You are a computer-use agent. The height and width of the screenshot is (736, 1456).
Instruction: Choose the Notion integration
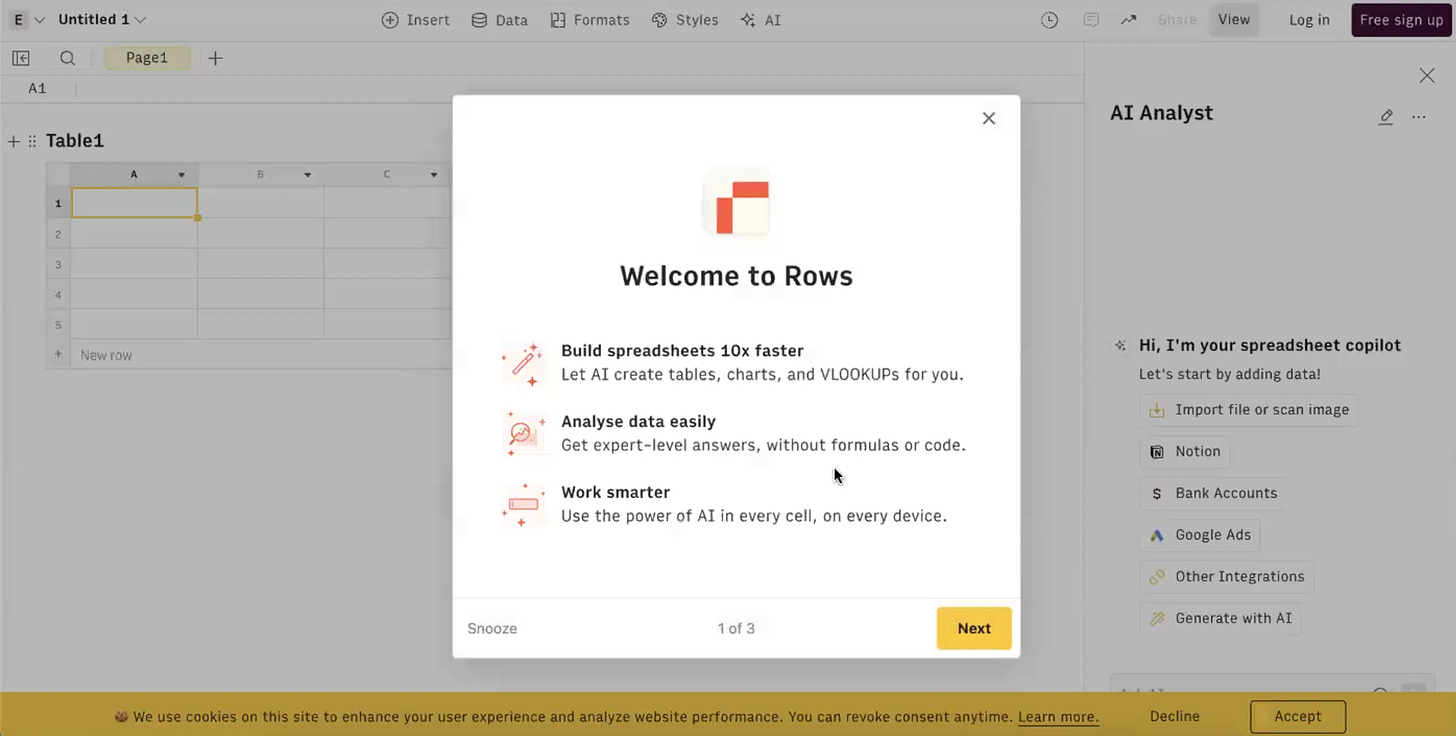click(x=1185, y=452)
